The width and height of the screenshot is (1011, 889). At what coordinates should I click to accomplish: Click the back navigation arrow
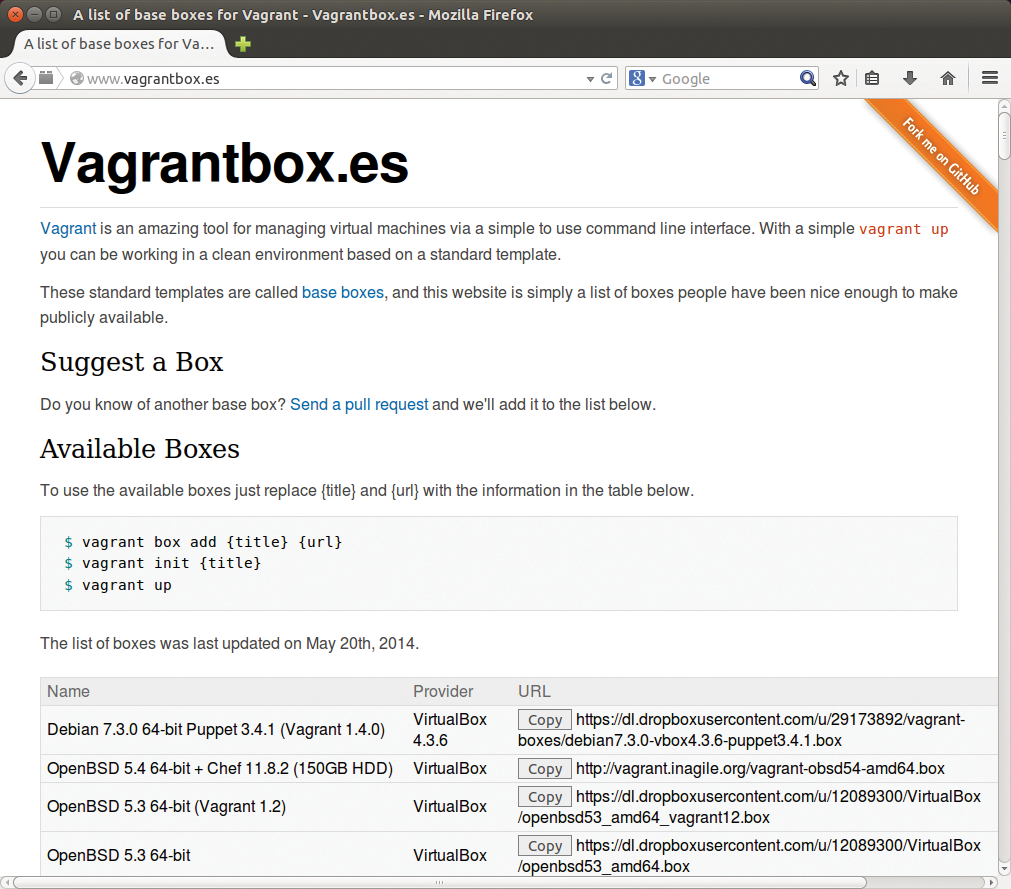click(20, 78)
